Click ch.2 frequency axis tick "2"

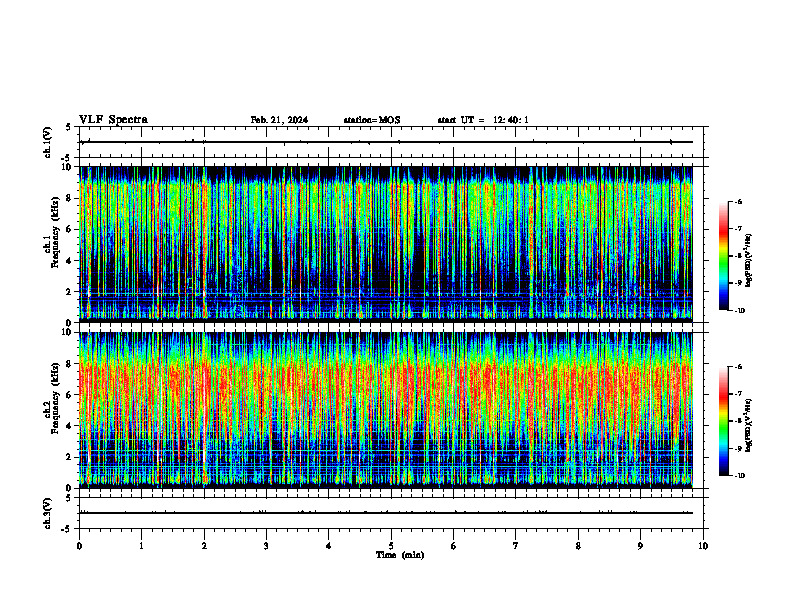click(69, 457)
